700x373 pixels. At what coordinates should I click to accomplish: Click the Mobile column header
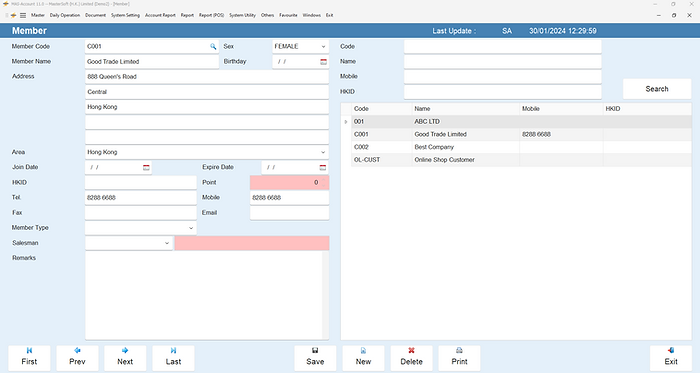(561, 109)
